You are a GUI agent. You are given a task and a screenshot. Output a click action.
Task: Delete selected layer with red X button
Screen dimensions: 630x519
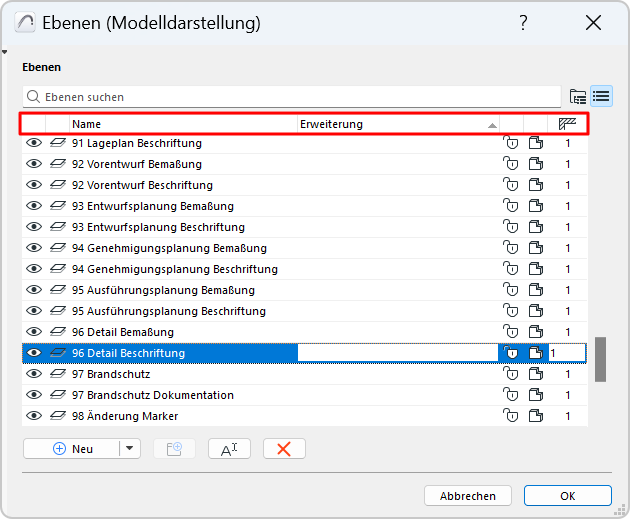284,449
